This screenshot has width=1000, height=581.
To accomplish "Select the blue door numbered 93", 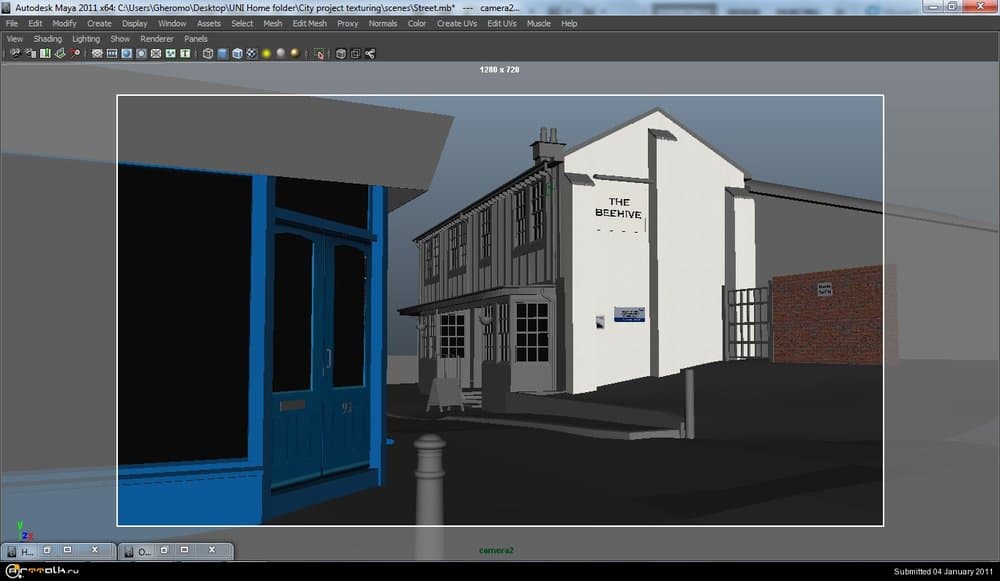I will [x=321, y=357].
